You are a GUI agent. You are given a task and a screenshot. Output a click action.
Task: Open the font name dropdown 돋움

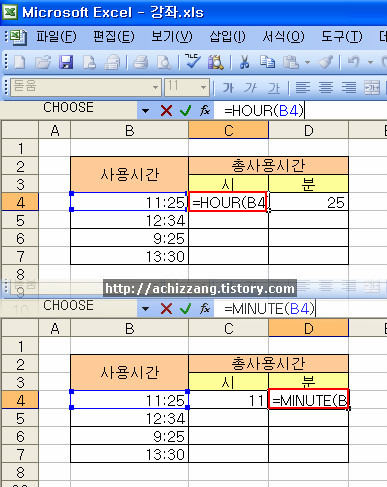tap(155, 88)
